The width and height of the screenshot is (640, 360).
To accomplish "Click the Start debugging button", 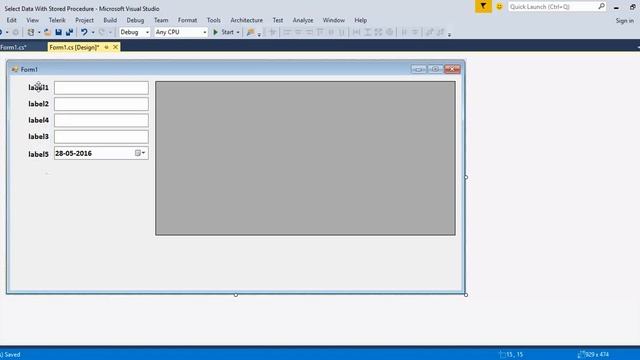I will [223, 32].
